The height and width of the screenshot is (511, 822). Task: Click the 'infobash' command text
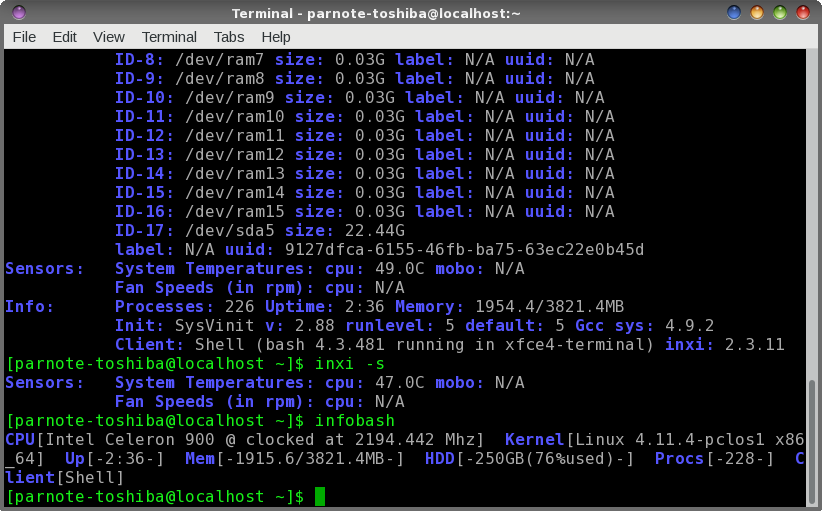[x=354, y=421]
